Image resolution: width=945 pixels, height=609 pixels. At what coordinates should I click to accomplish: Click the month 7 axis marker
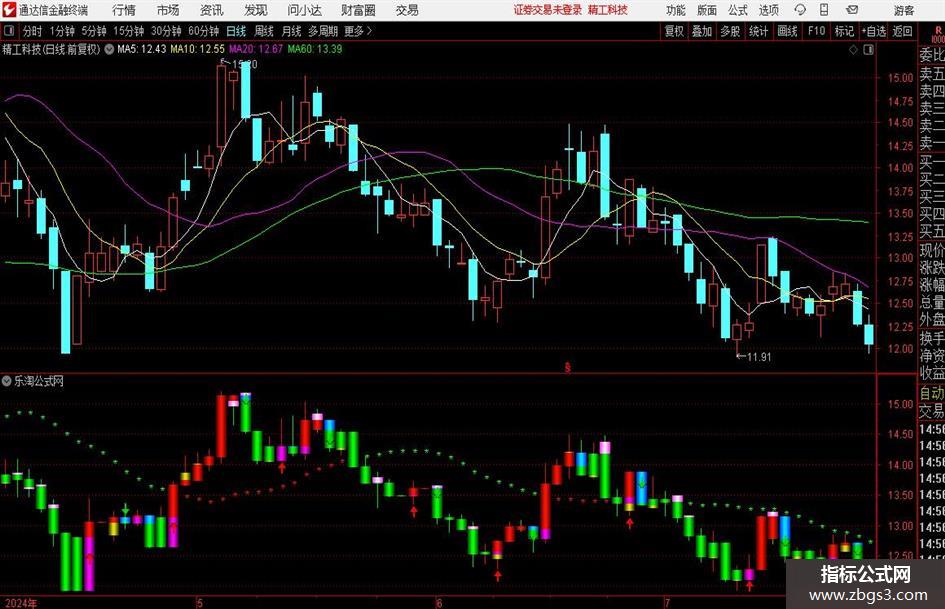(x=667, y=603)
